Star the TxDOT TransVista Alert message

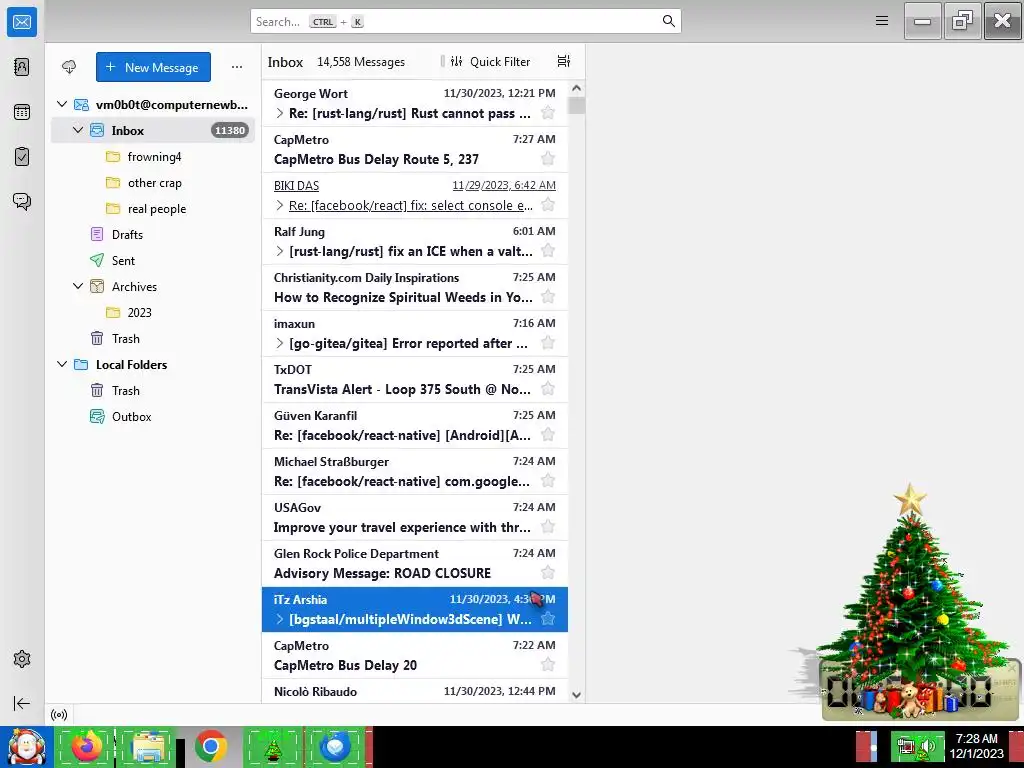(x=548, y=389)
